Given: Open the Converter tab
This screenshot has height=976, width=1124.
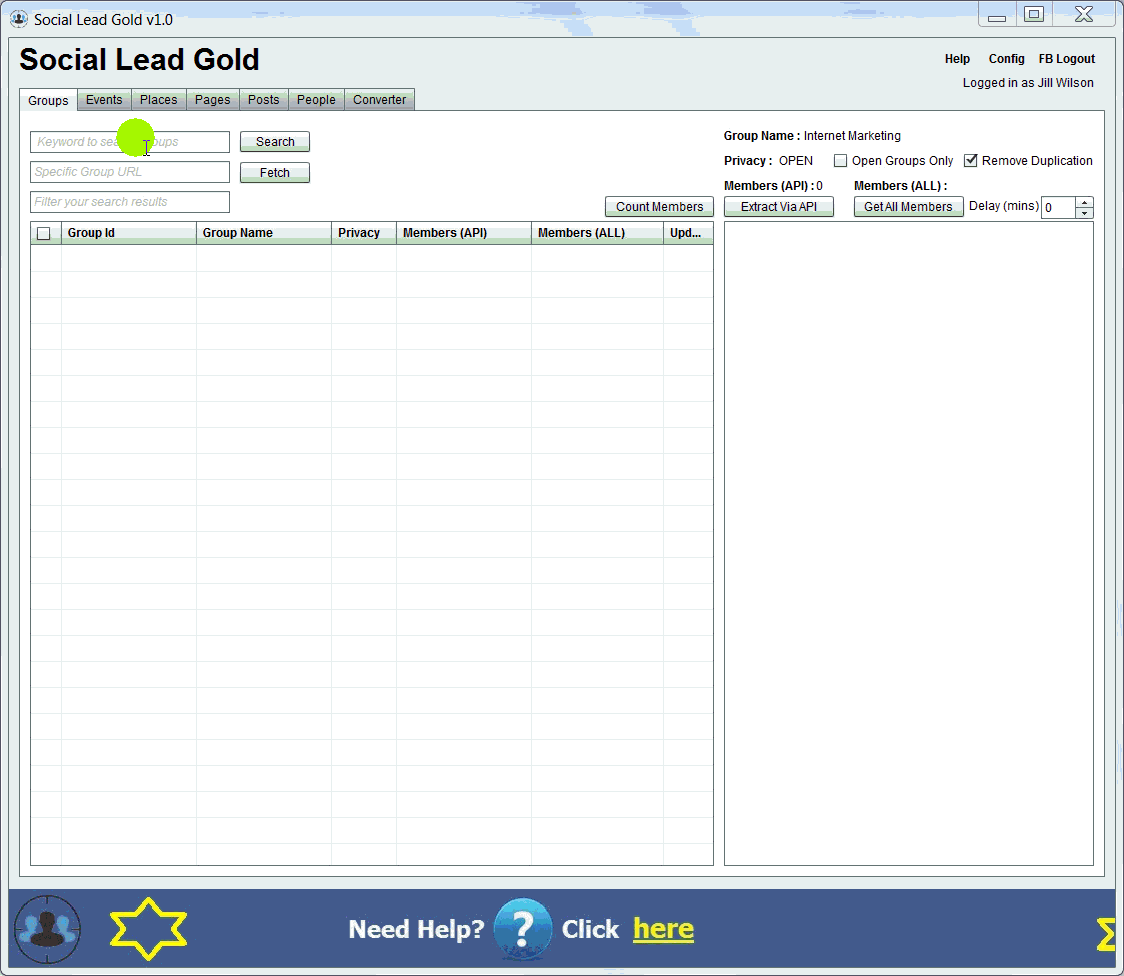Looking at the screenshot, I should (x=379, y=100).
